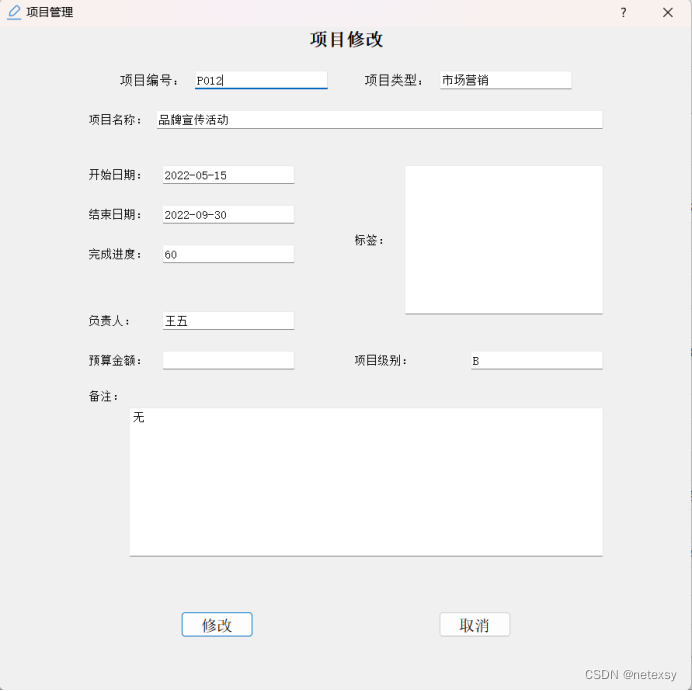Viewport: 692px width, 691px height.
Task: Click the 修改 button to save
Action: tap(217, 624)
